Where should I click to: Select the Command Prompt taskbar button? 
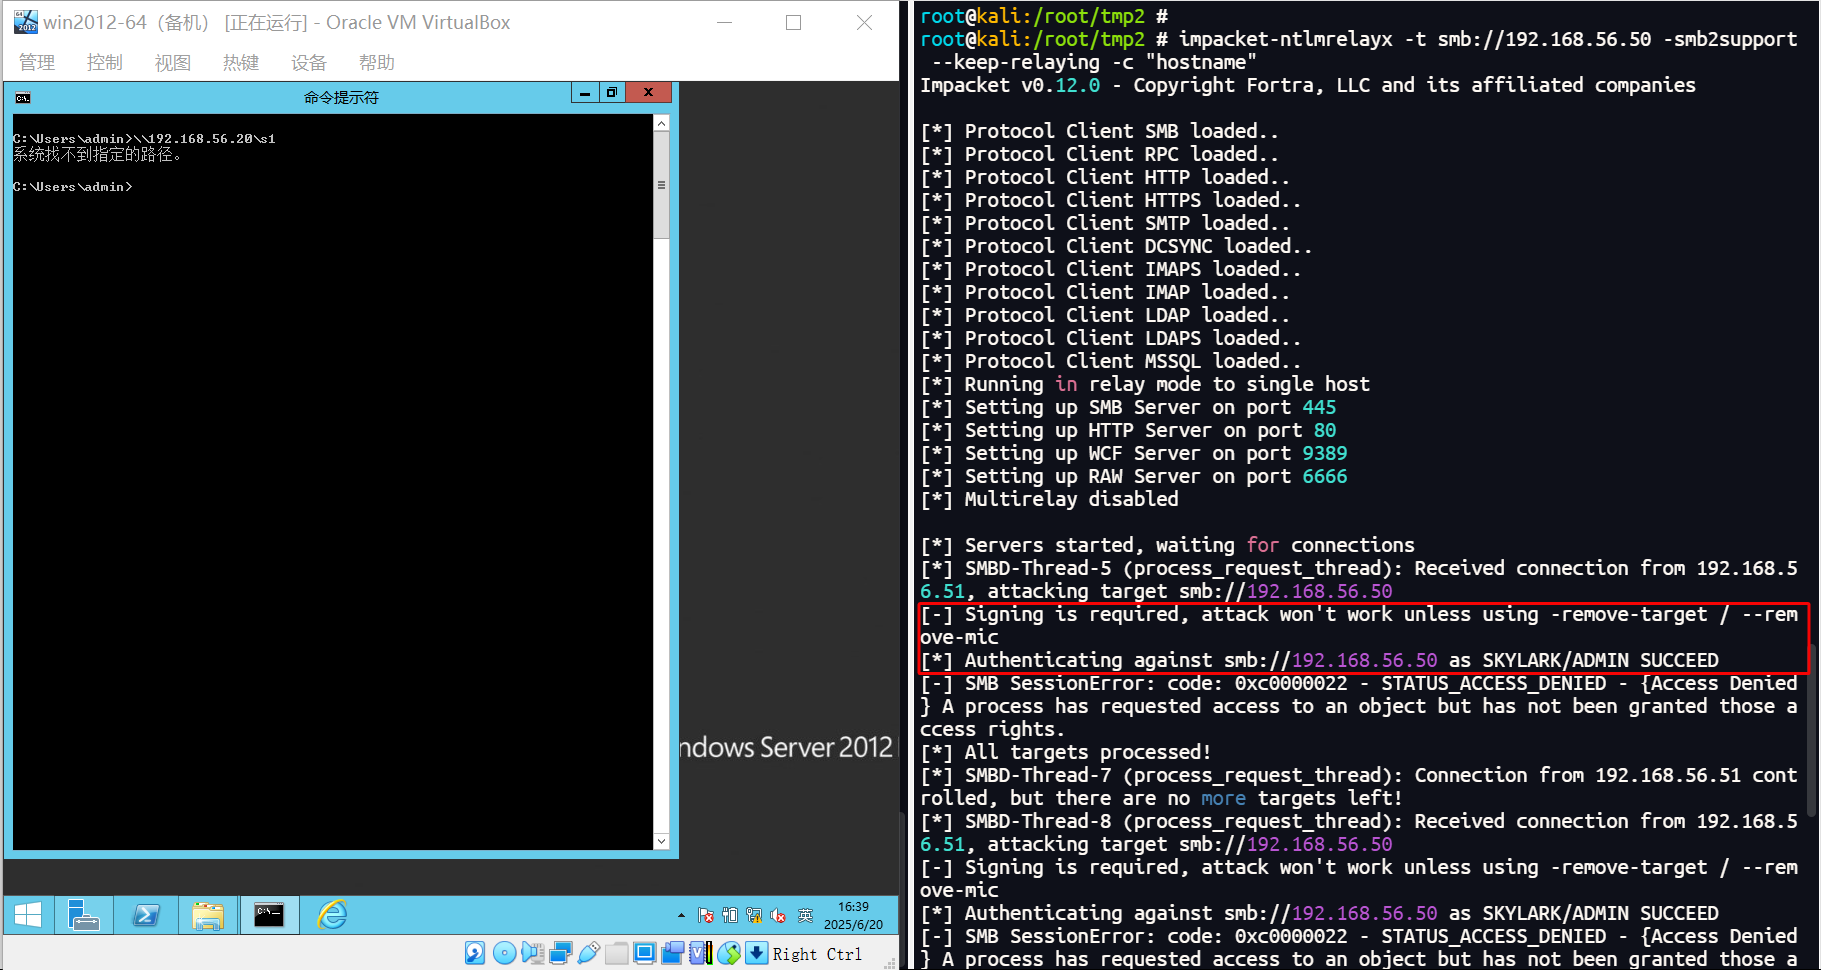269,915
